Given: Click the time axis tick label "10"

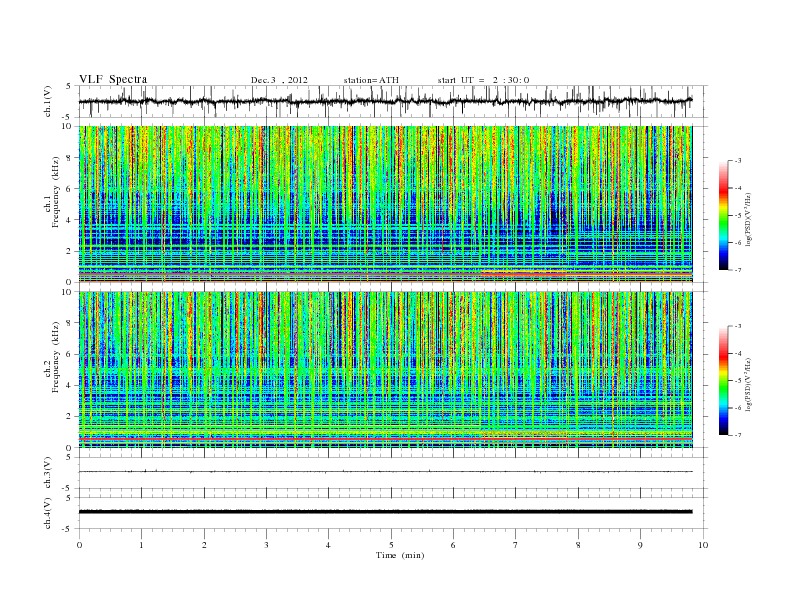Looking at the screenshot, I should tap(703, 545).
